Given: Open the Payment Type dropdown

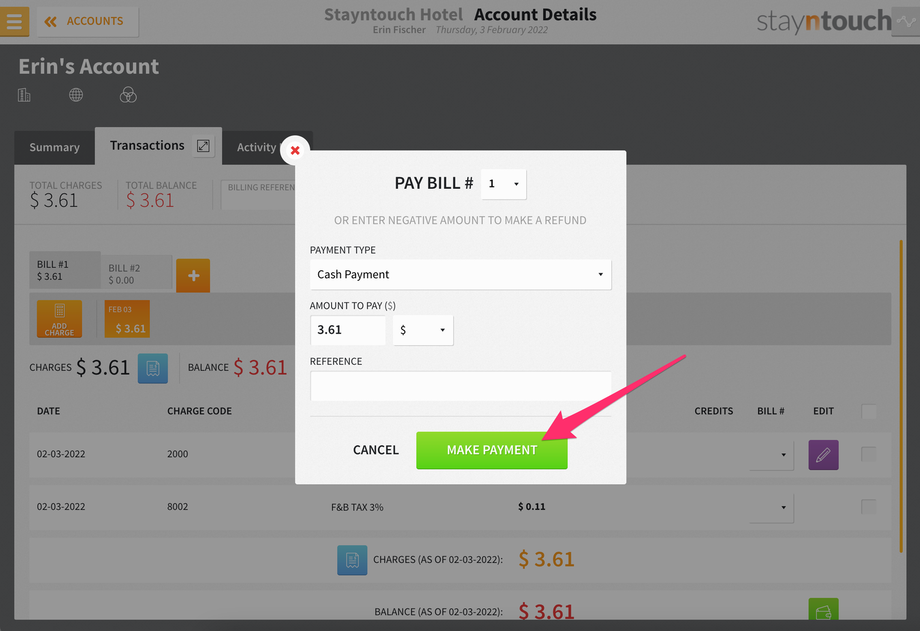Looking at the screenshot, I should pyautogui.click(x=461, y=274).
